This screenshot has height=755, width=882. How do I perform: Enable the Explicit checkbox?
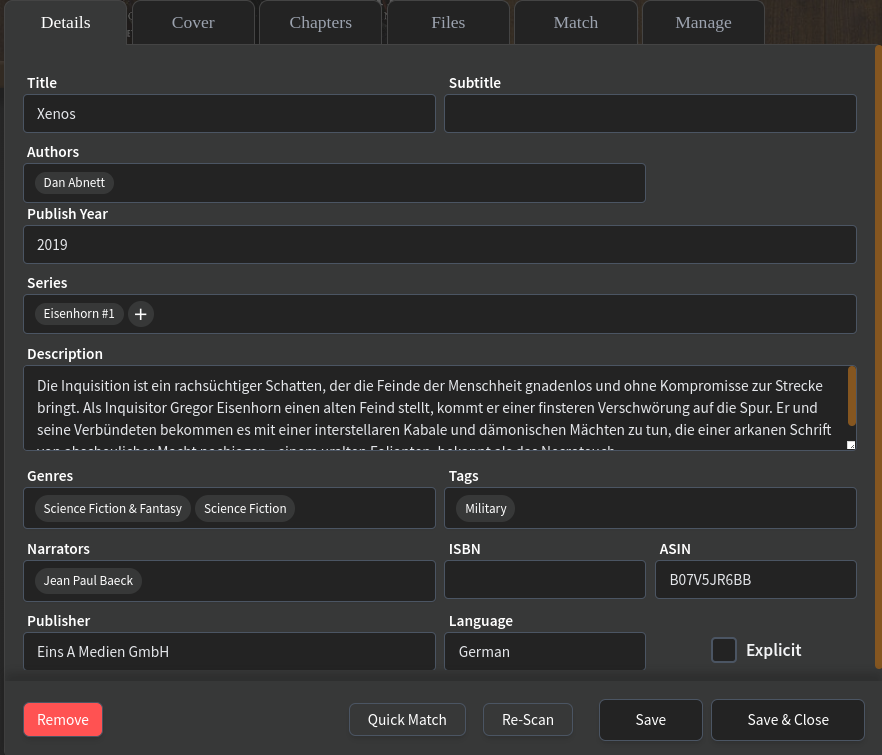coord(724,650)
